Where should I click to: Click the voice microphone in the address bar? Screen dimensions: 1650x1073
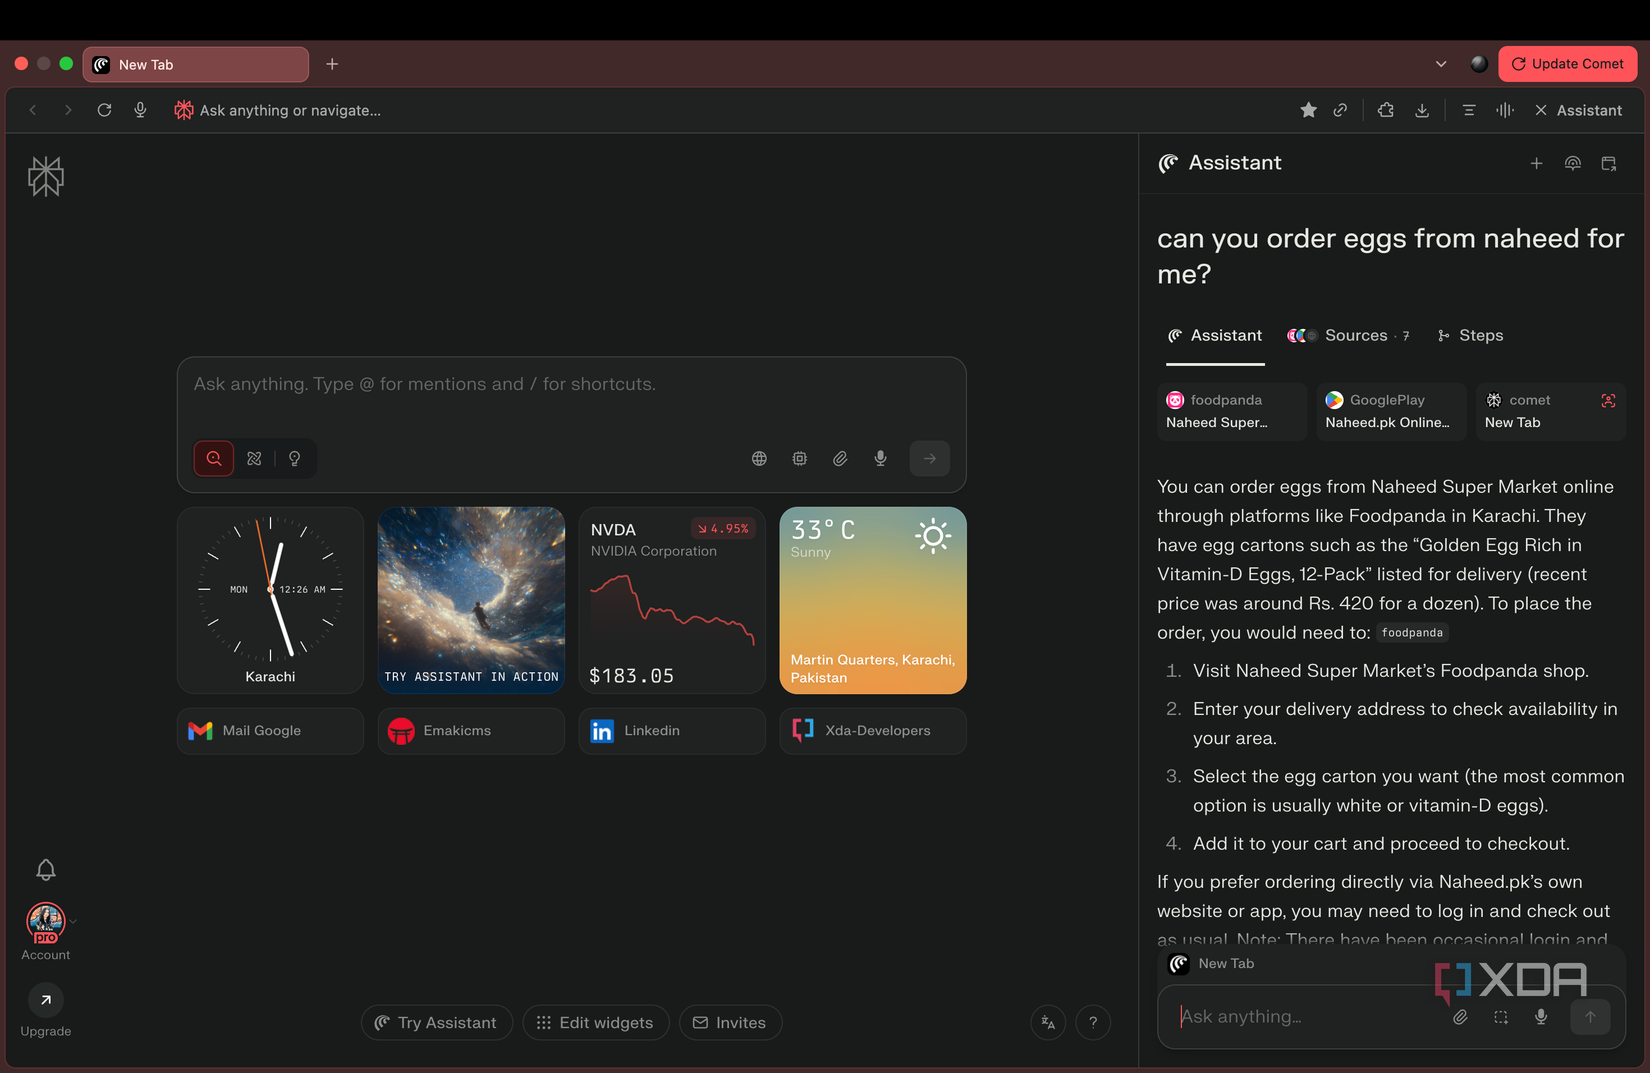[x=140, y=110]
